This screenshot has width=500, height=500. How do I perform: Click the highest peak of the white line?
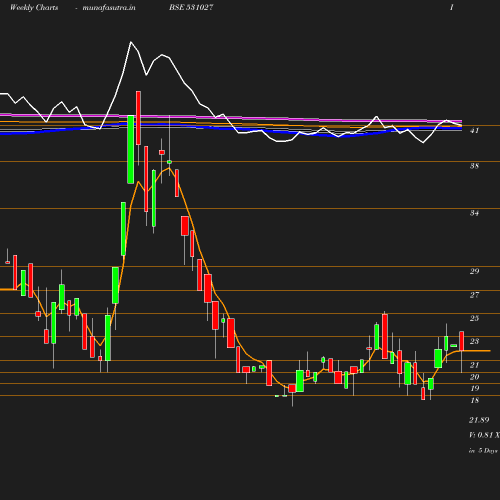(131, 42)
